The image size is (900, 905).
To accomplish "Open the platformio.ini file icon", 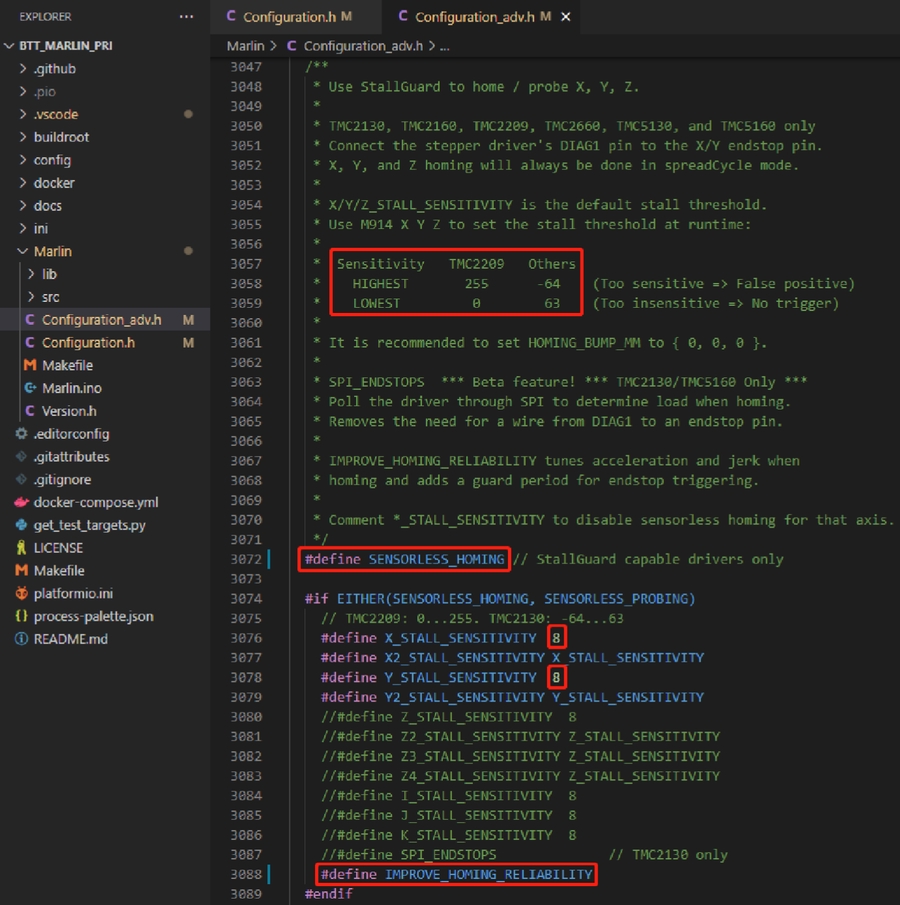I will 22,594.
